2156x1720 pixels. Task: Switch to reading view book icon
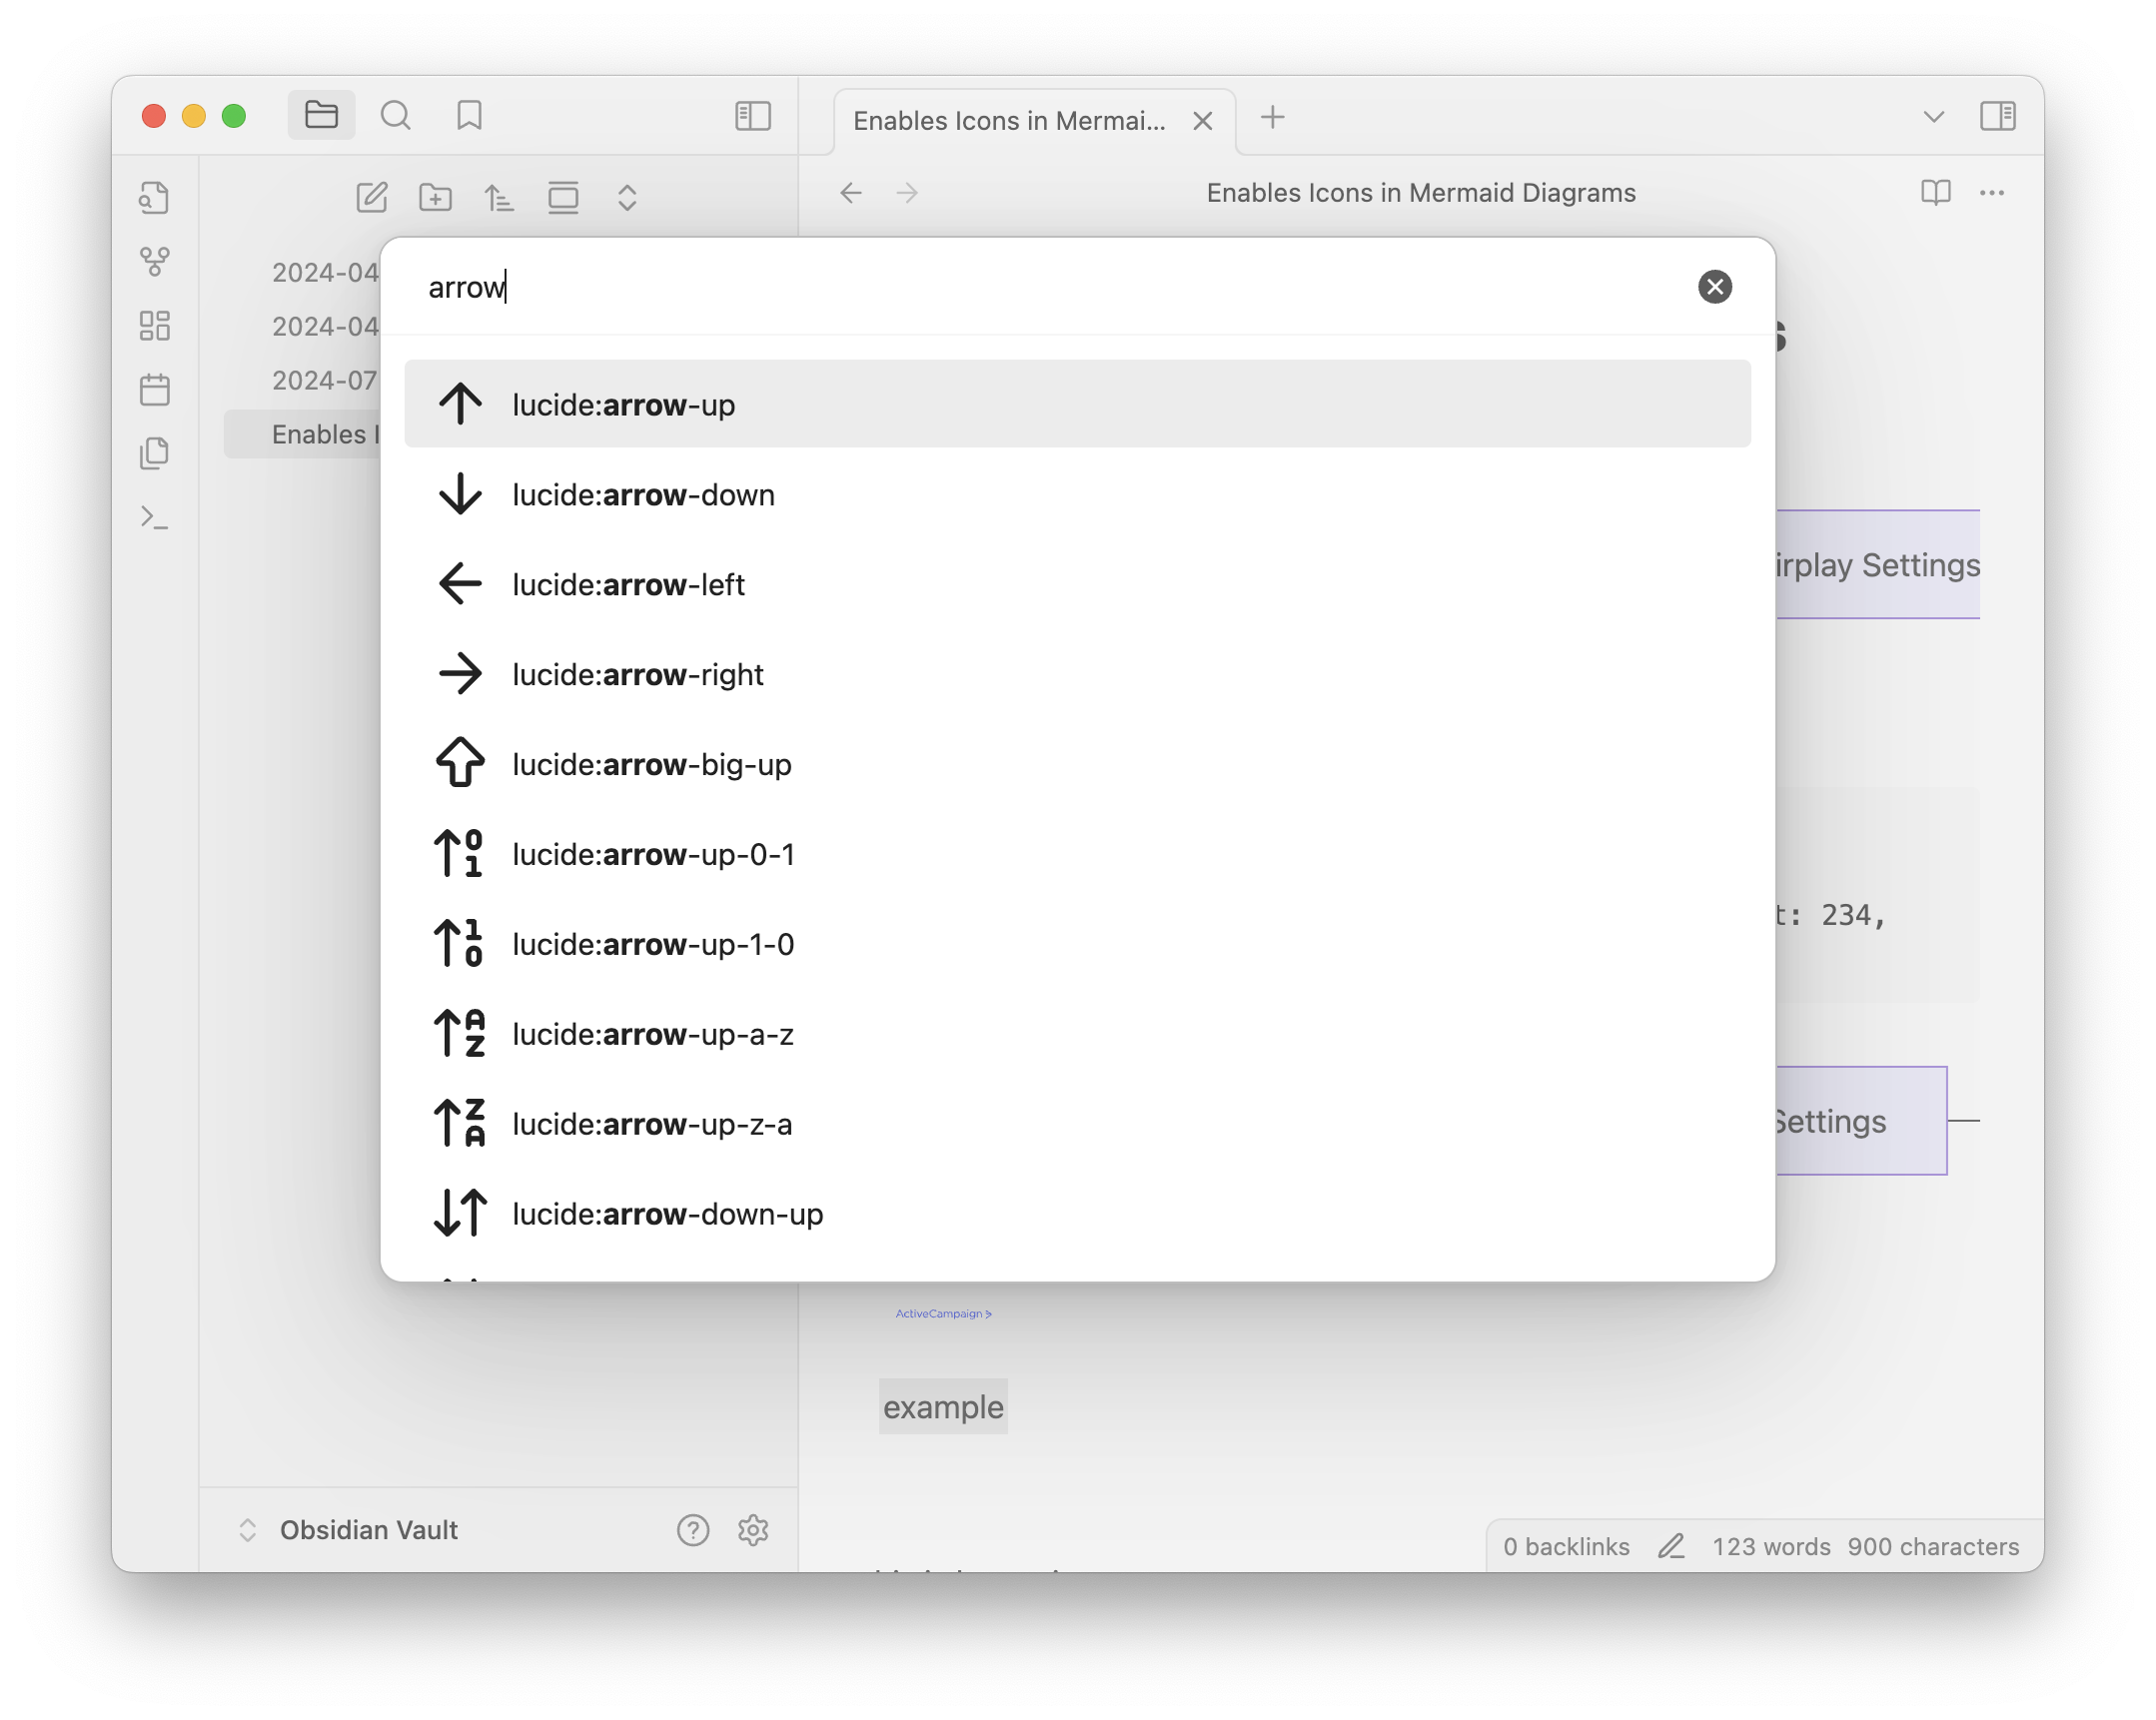(1935, 193)
